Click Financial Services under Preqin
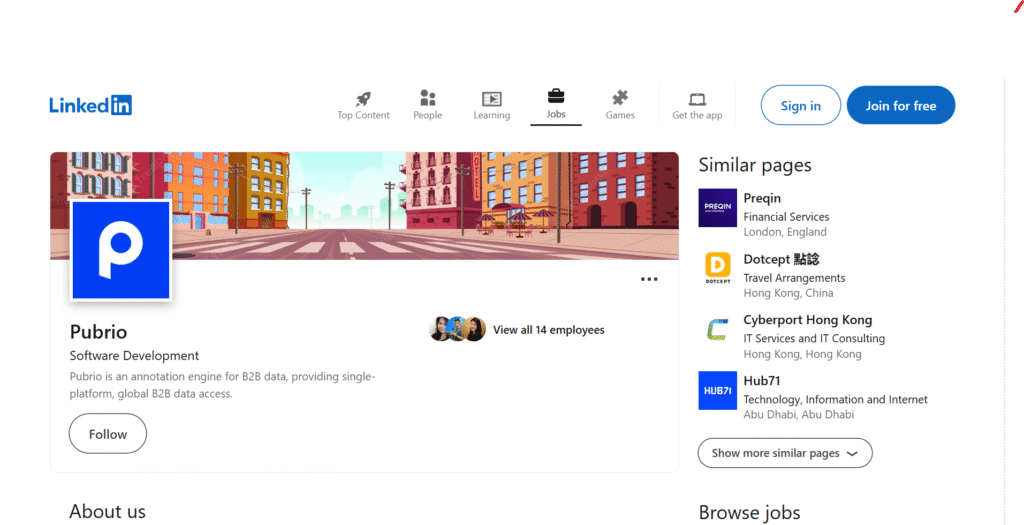The width and height of the screenshot is (1024, 525). click(x=786, y=217)
